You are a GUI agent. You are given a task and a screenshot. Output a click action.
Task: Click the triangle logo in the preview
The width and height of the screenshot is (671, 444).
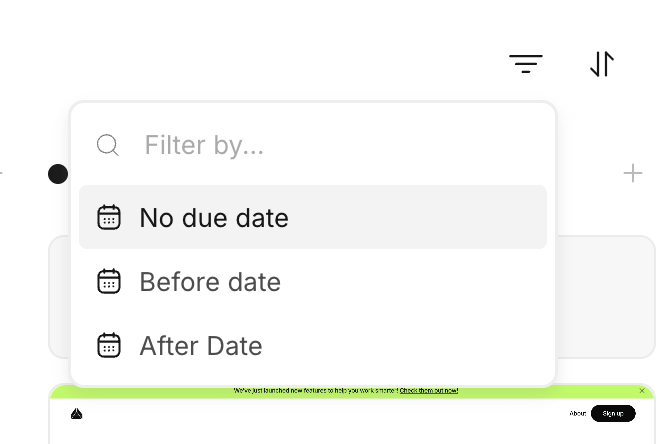click(x=77, y=413)
